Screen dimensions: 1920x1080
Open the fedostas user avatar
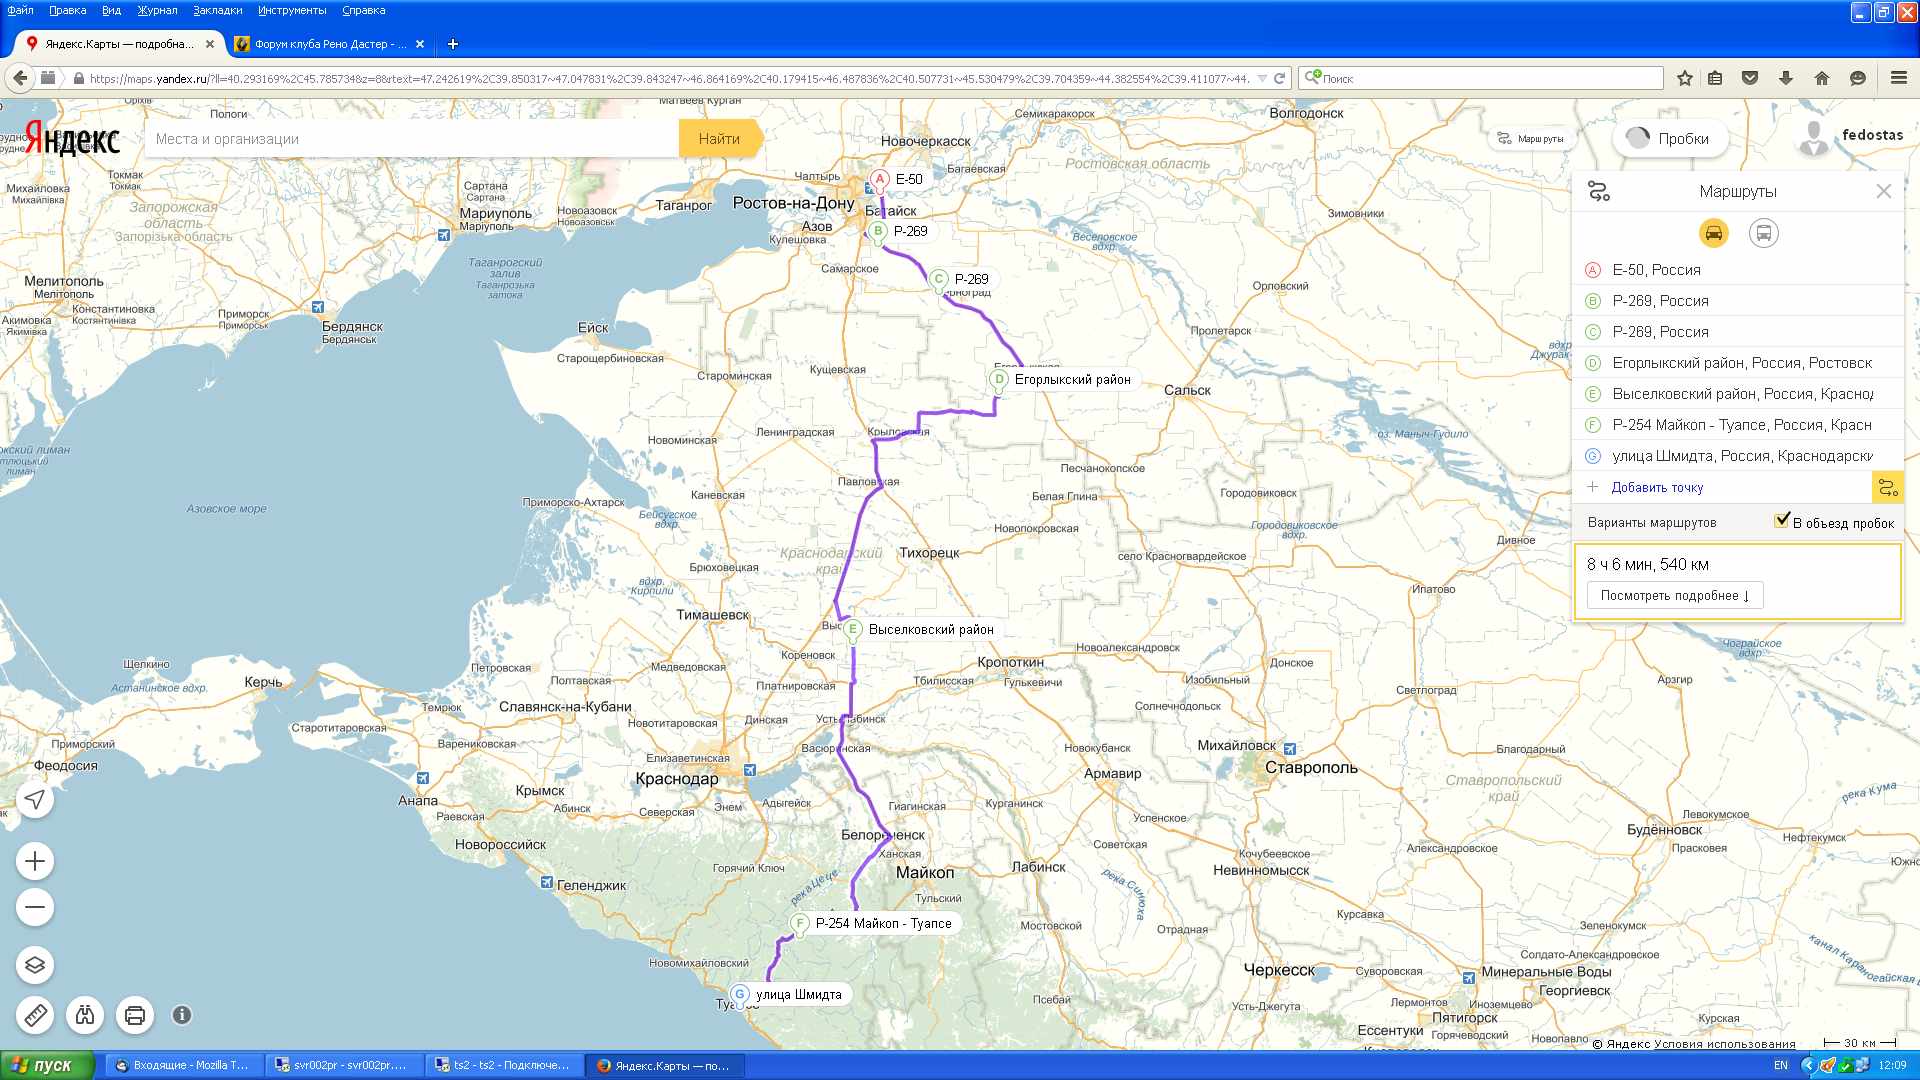coord(1813,139)
